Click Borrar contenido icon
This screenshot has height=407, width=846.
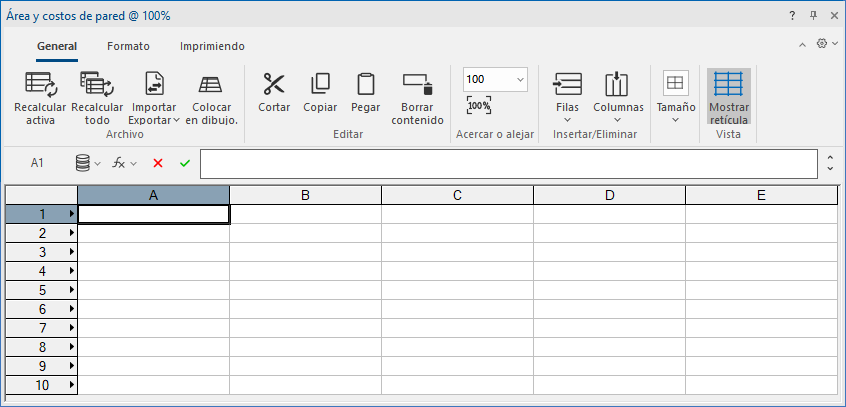point(417,84)
